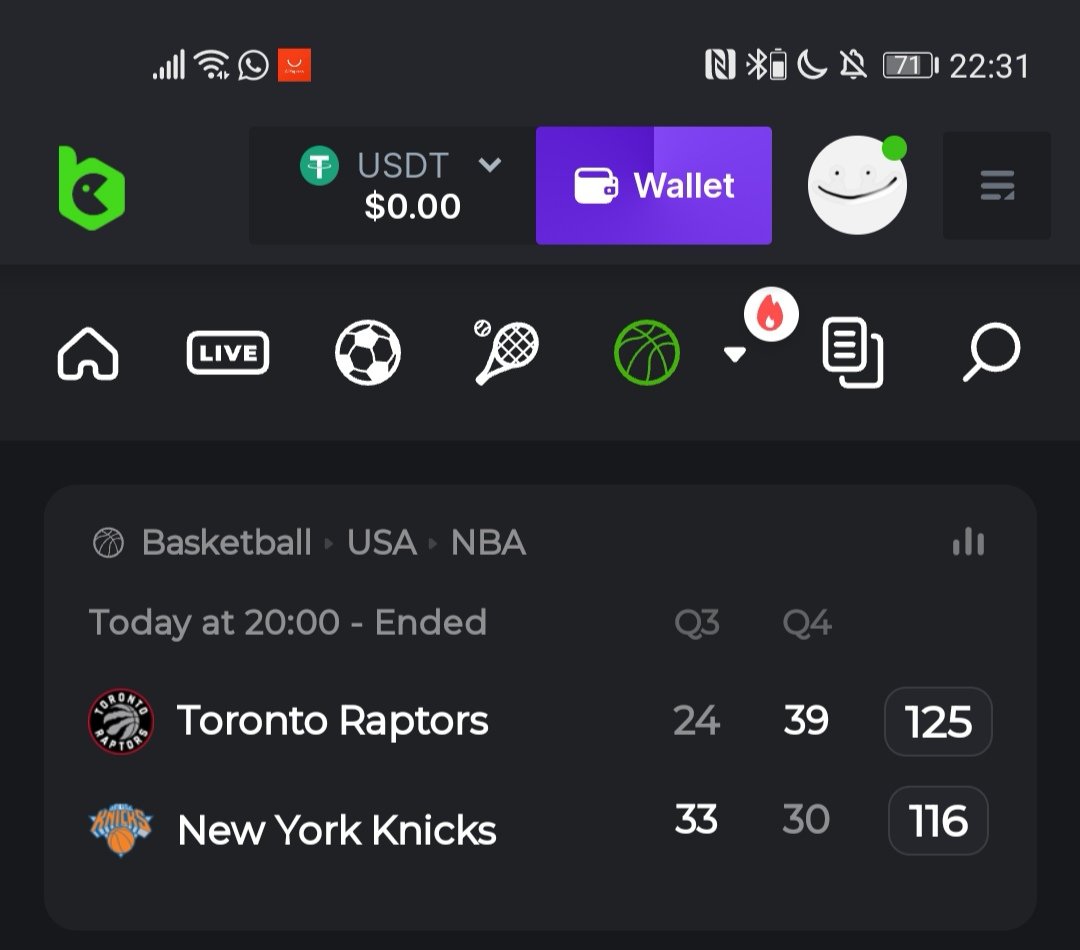Expand more sports arrow next to basketball
This screenshot has height=950, width=1080.
point(735,355)
